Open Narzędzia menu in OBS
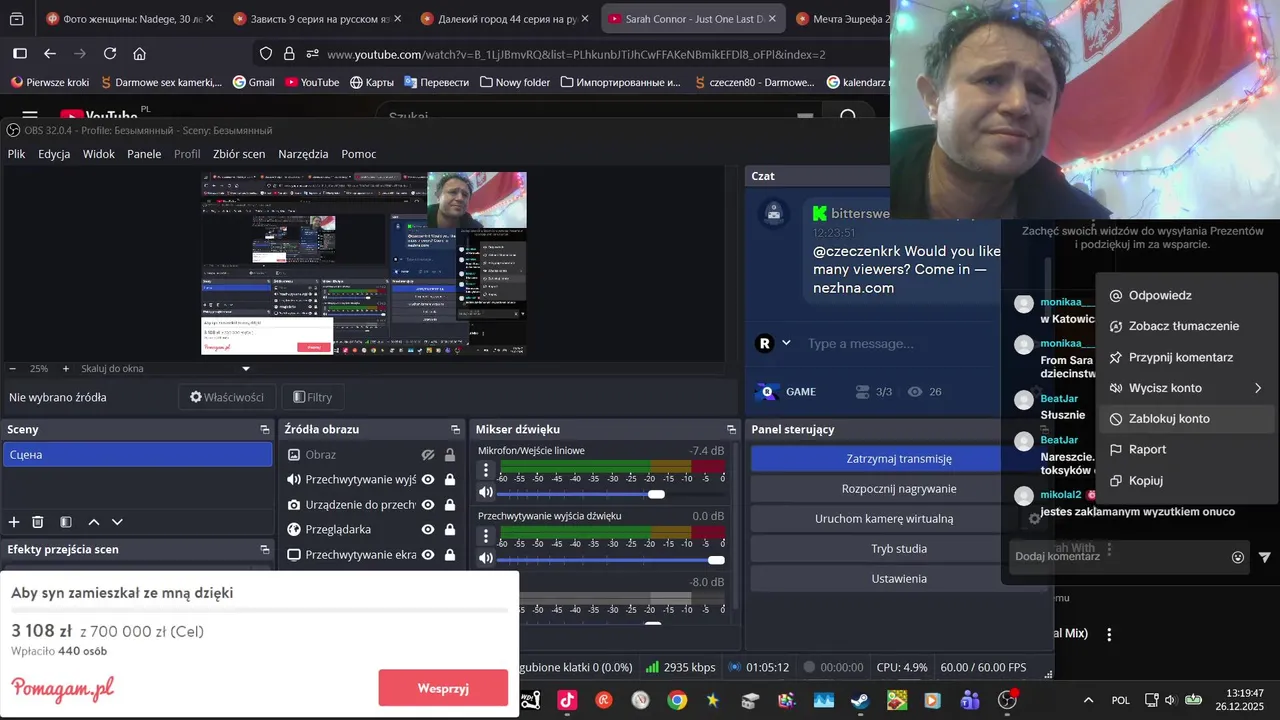 click(x=303, y=154)
